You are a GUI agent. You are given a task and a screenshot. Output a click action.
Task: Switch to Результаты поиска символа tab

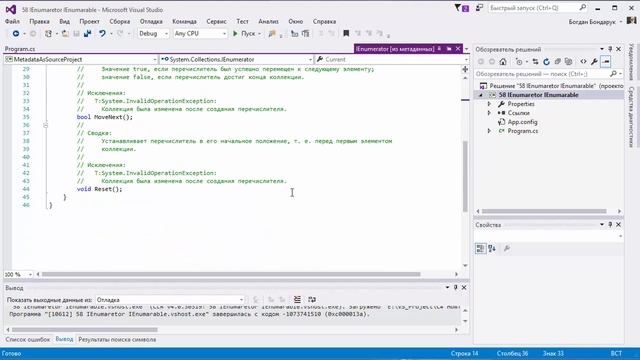pyautogui.click(x=117, y=339)
